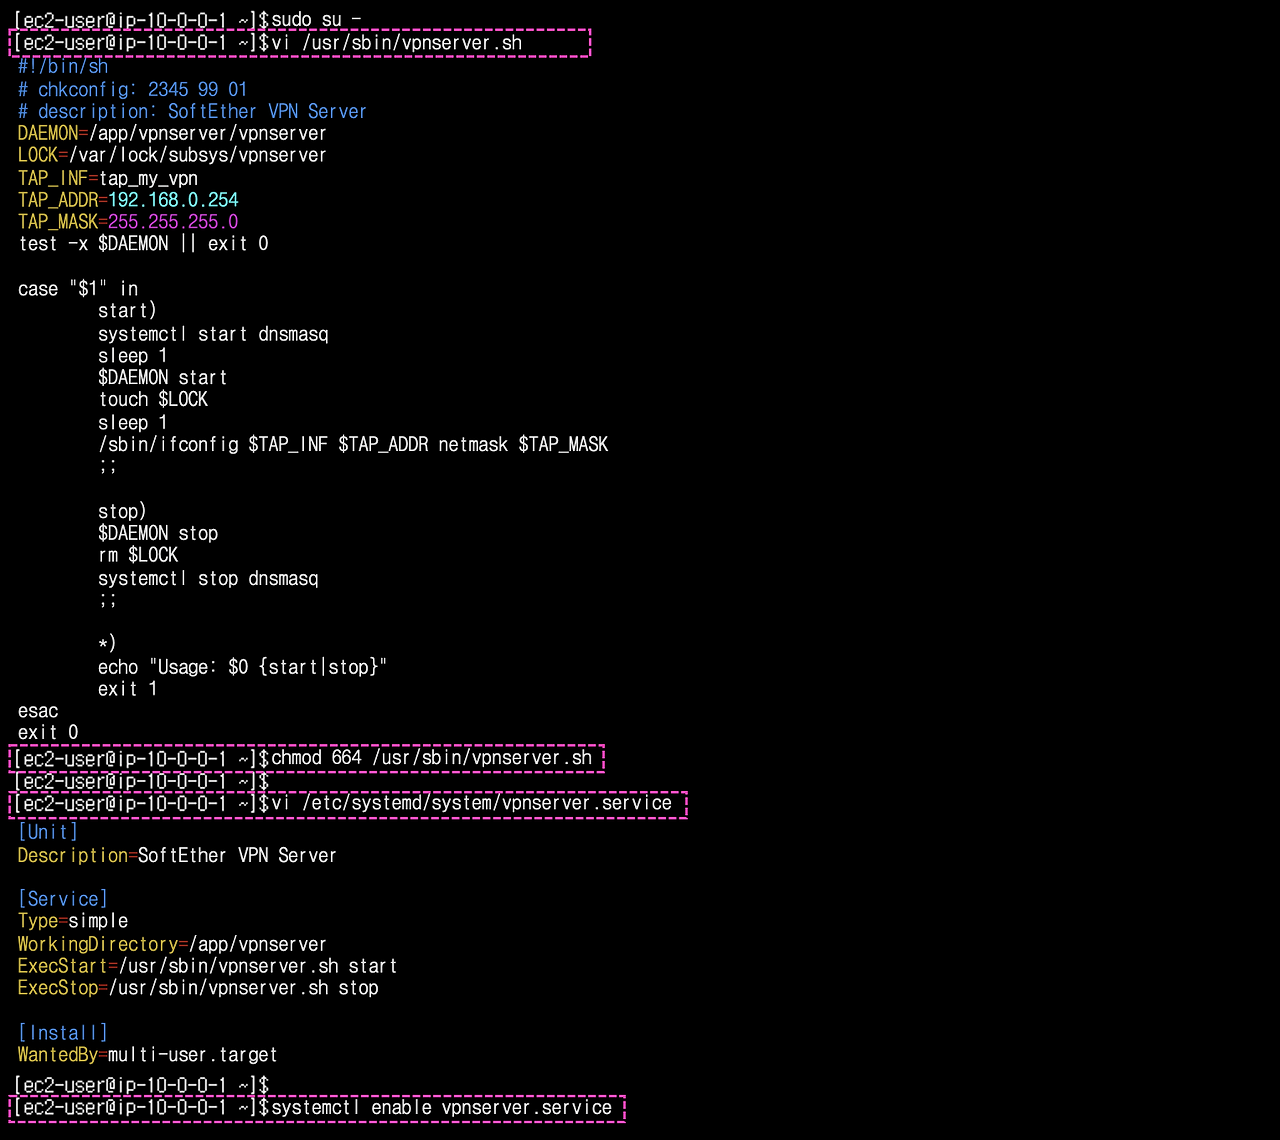Select the 'chmod 664' command line
Viewport: 1280px width, 1140px height.
pos(432,758)
